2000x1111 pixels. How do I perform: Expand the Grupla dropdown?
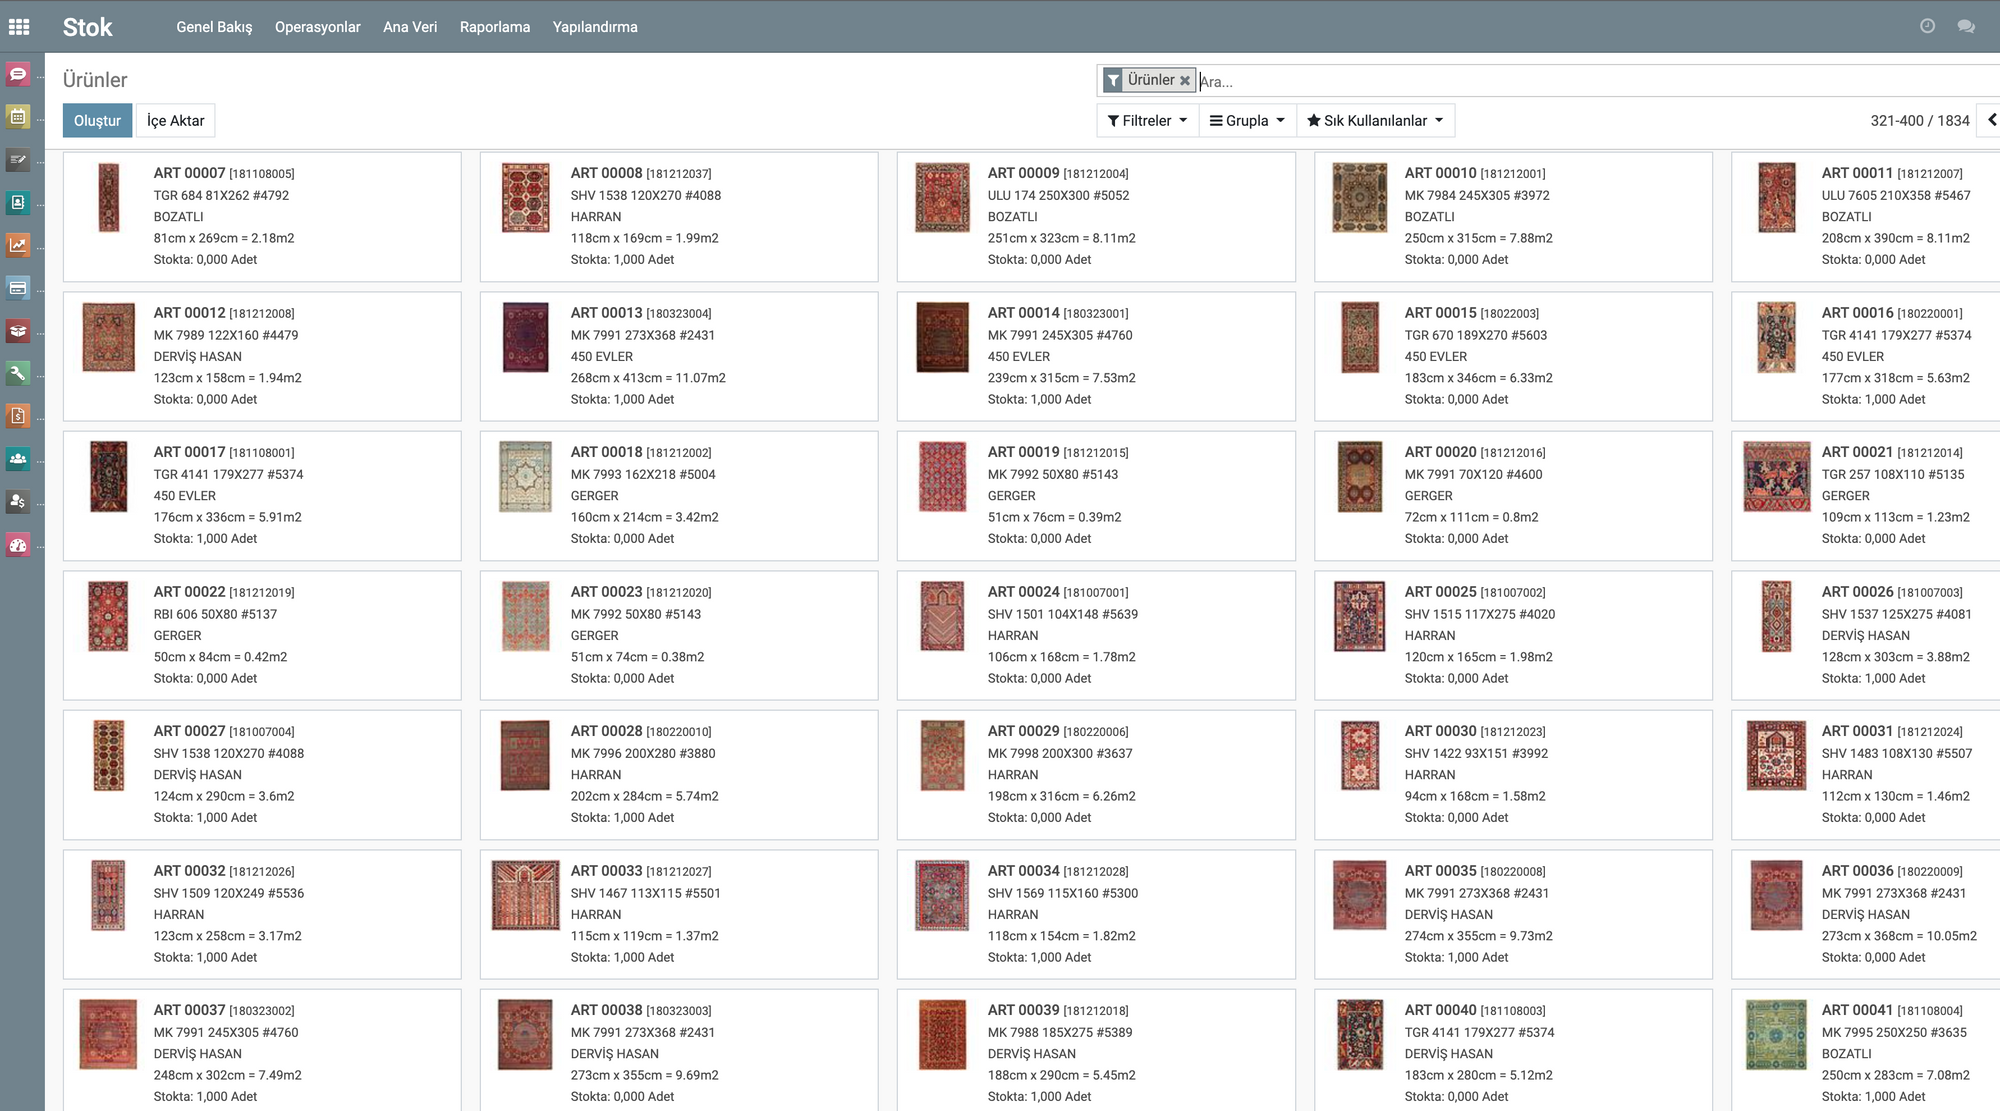point(1247,121)
